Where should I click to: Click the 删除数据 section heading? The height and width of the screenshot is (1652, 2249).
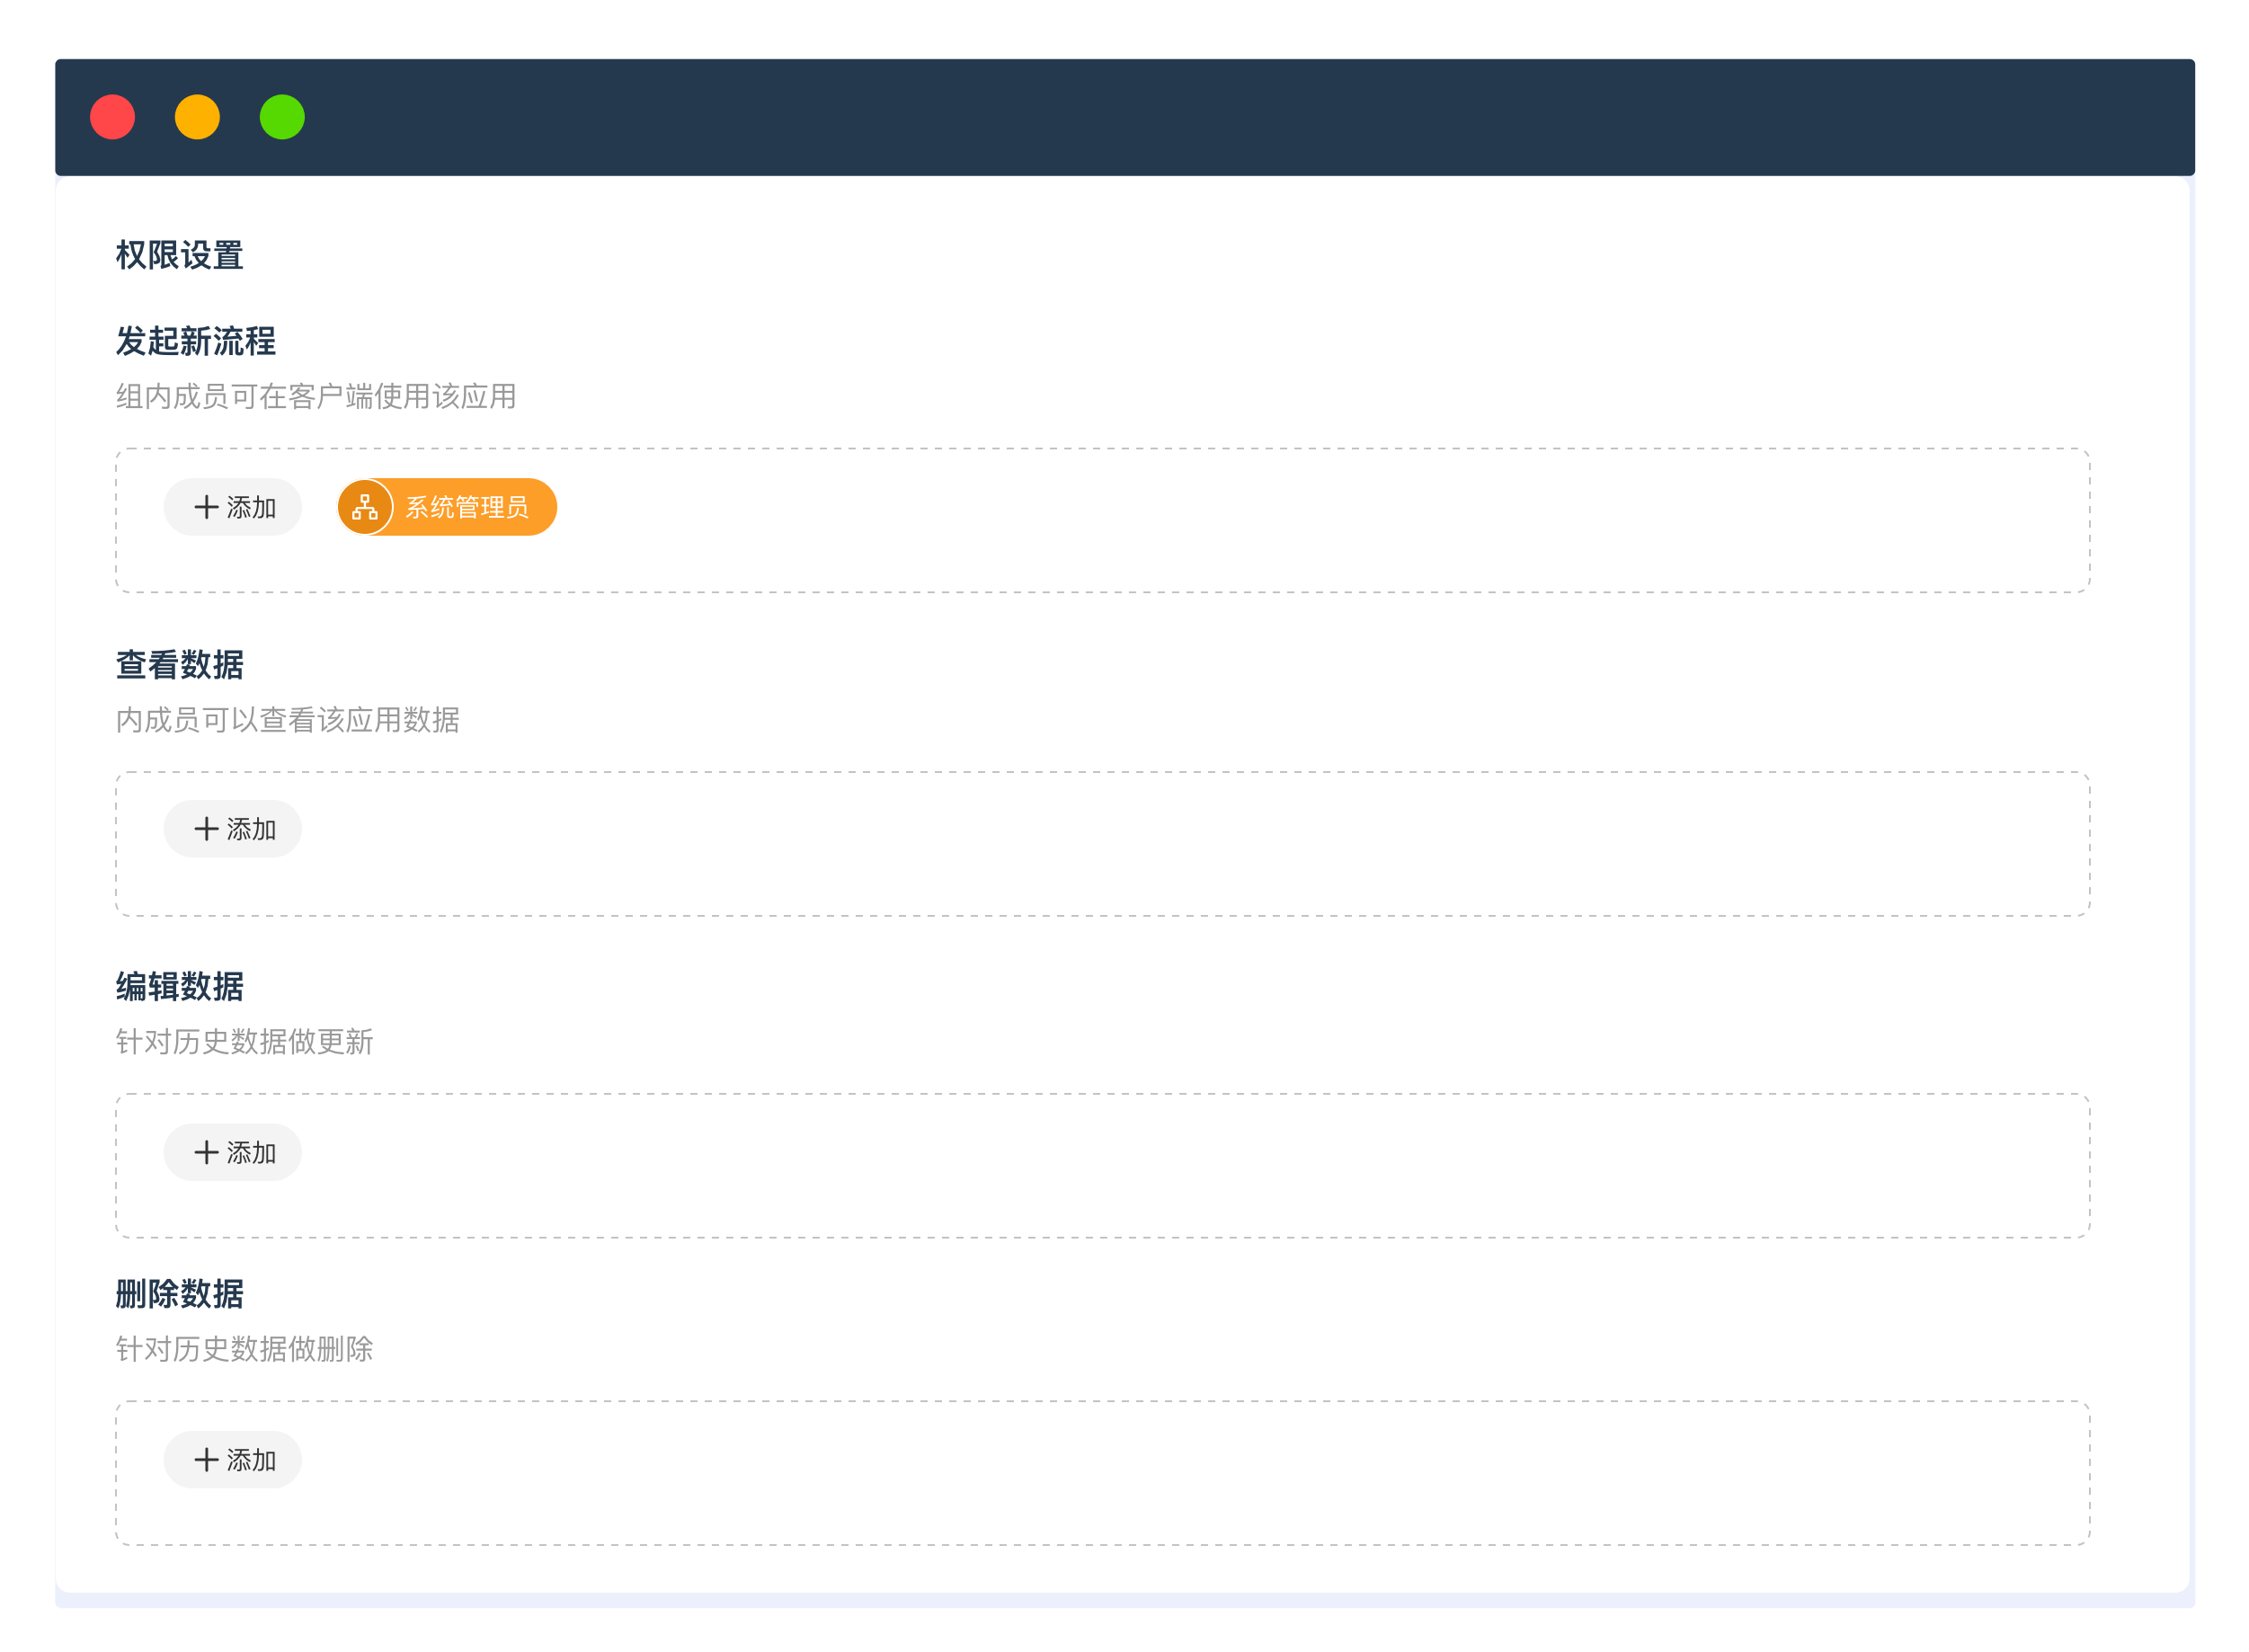point(179,1294)
